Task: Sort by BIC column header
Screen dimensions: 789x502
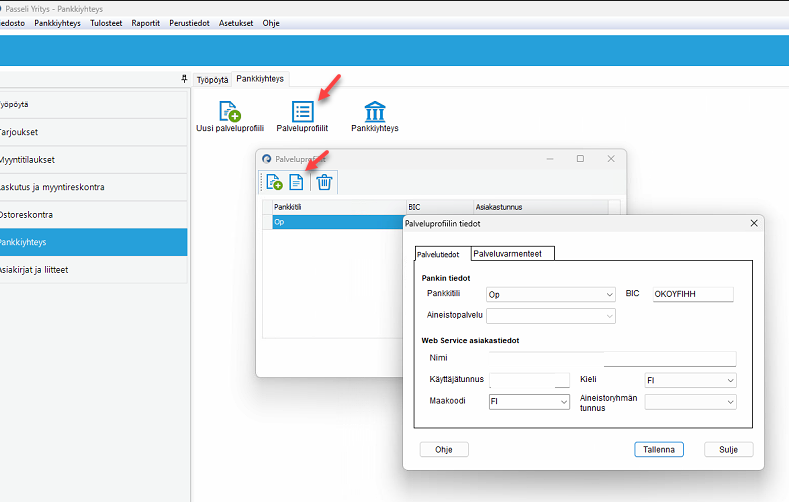Action: (440, 207)
